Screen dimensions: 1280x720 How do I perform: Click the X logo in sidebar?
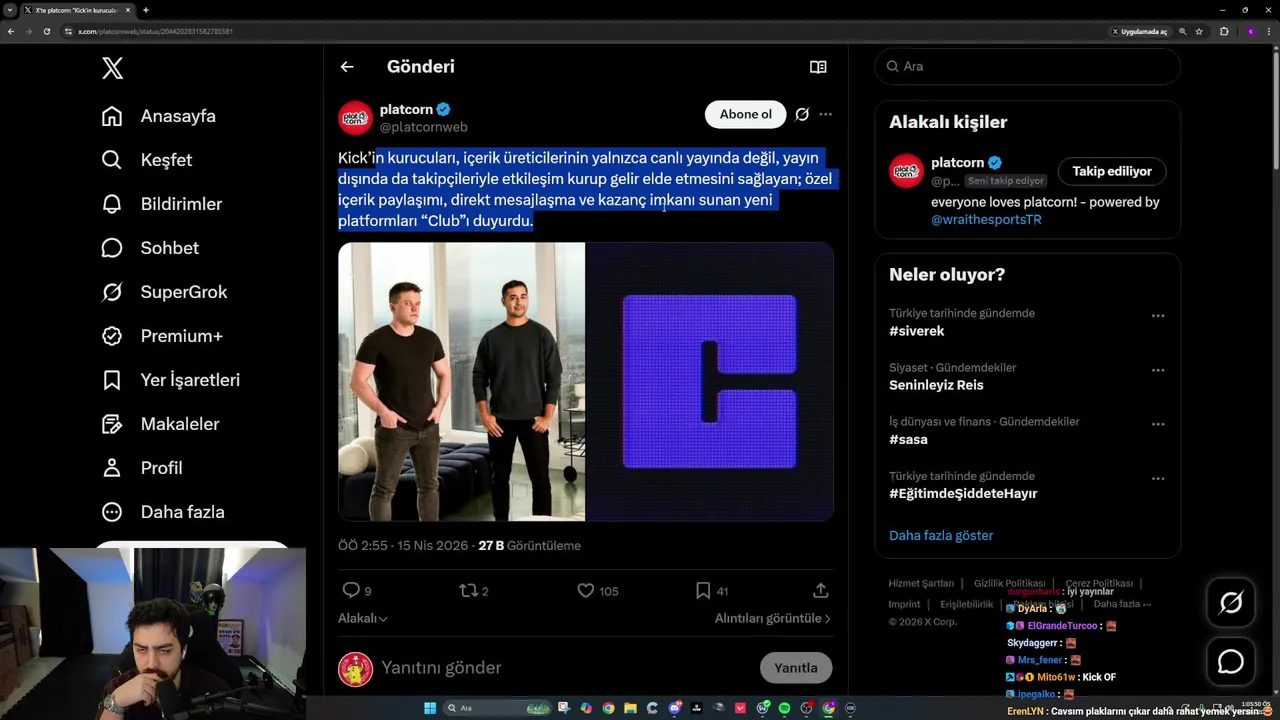pos(112,68)
